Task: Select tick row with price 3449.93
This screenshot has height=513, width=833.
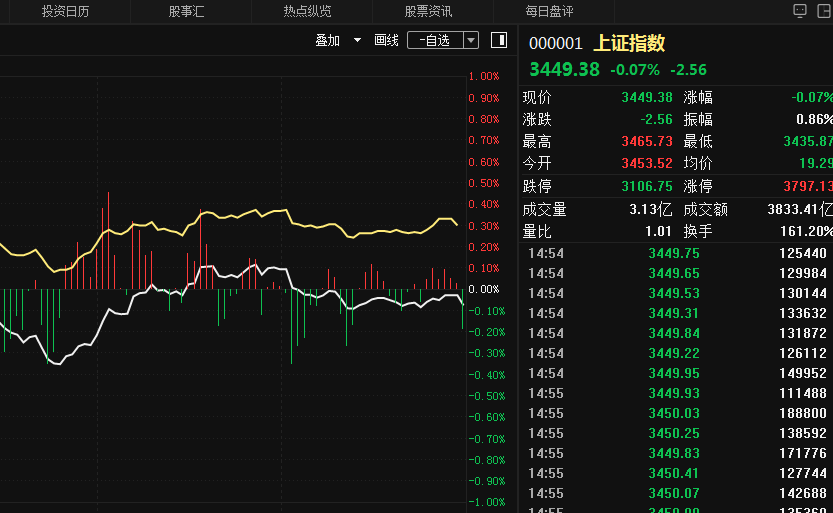Action: [677, 393]
